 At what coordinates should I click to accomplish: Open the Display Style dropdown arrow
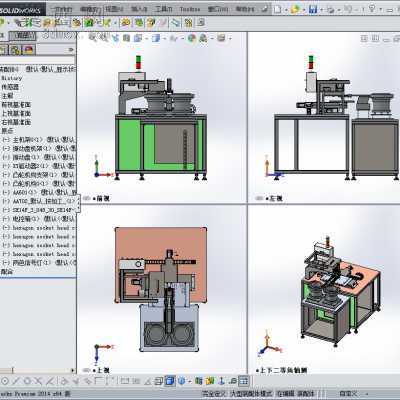[x=164, y=39]
